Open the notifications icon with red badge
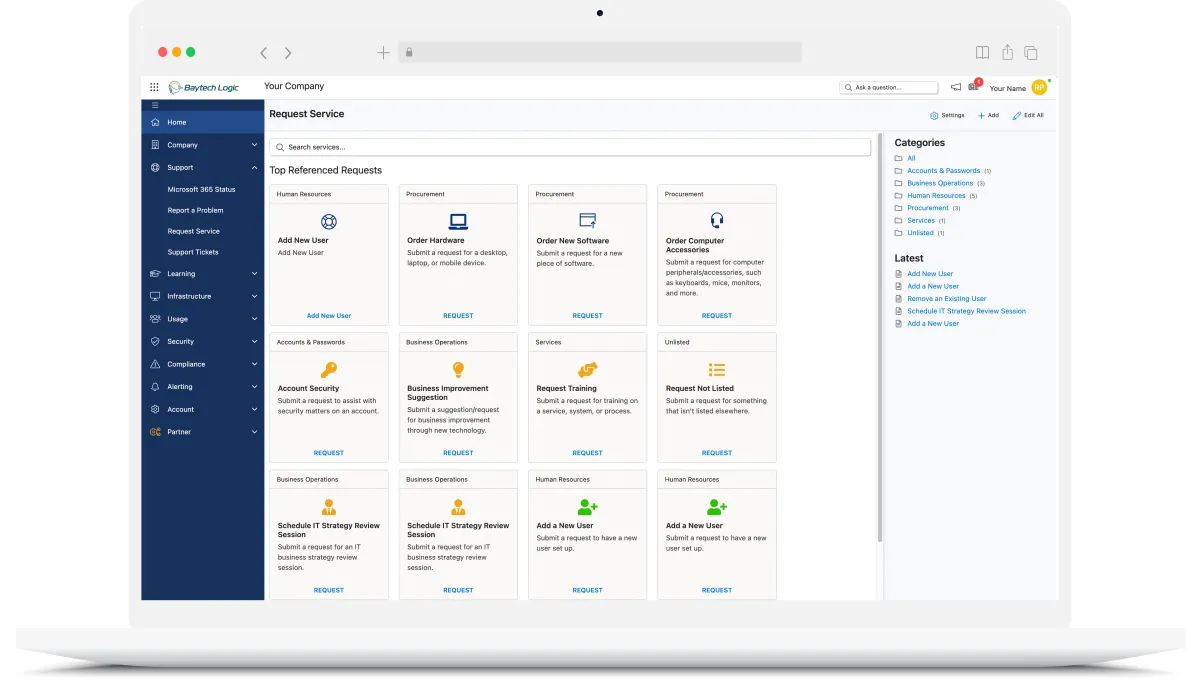 [974, 86]
